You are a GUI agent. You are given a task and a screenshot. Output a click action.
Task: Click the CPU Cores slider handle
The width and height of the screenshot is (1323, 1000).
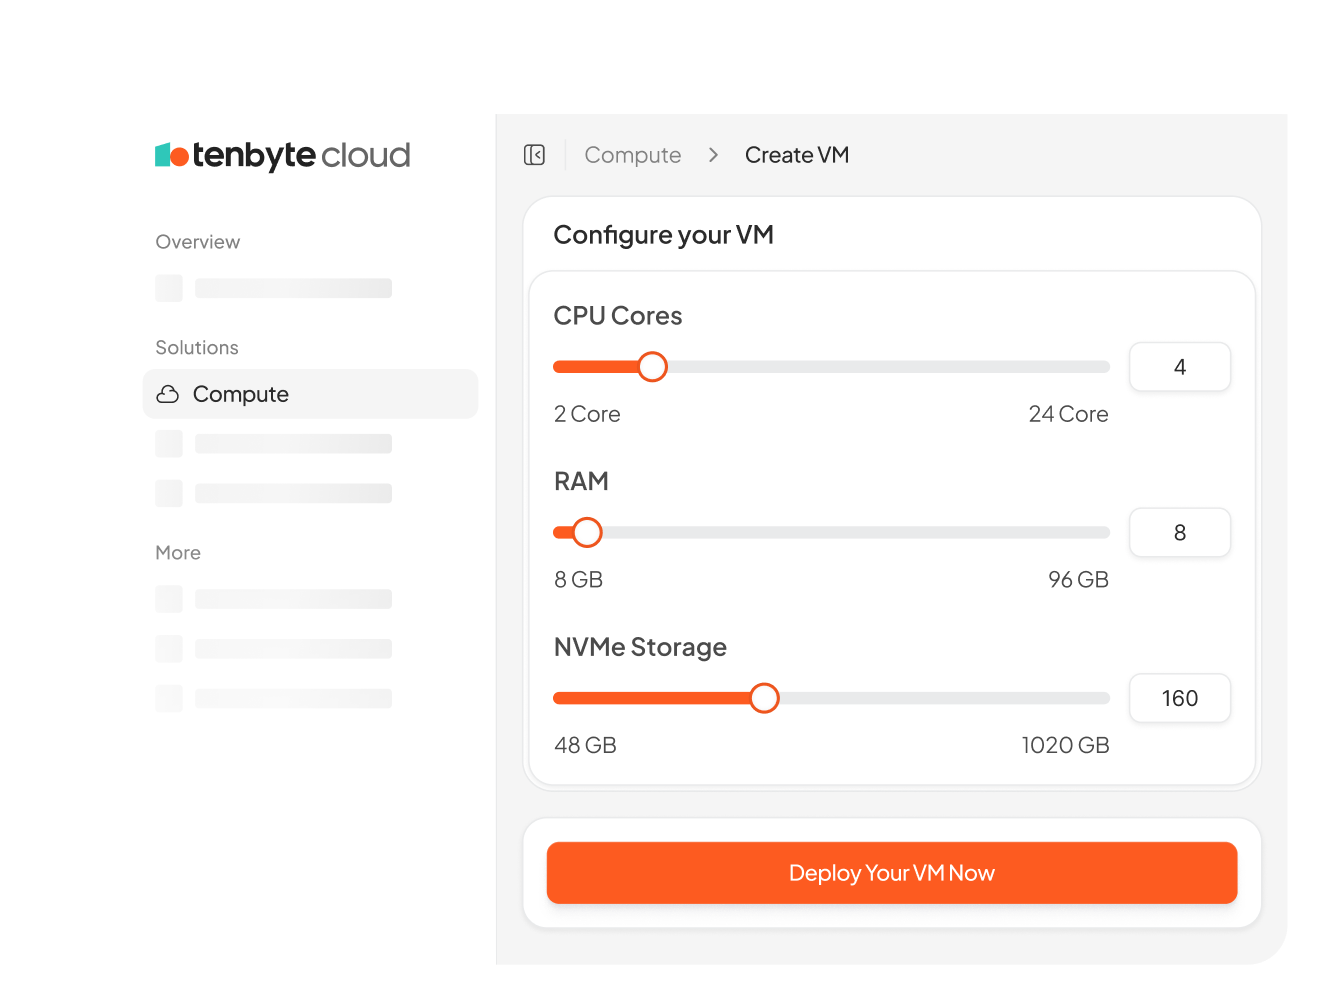pyautogui.click(x=652, y=367)
